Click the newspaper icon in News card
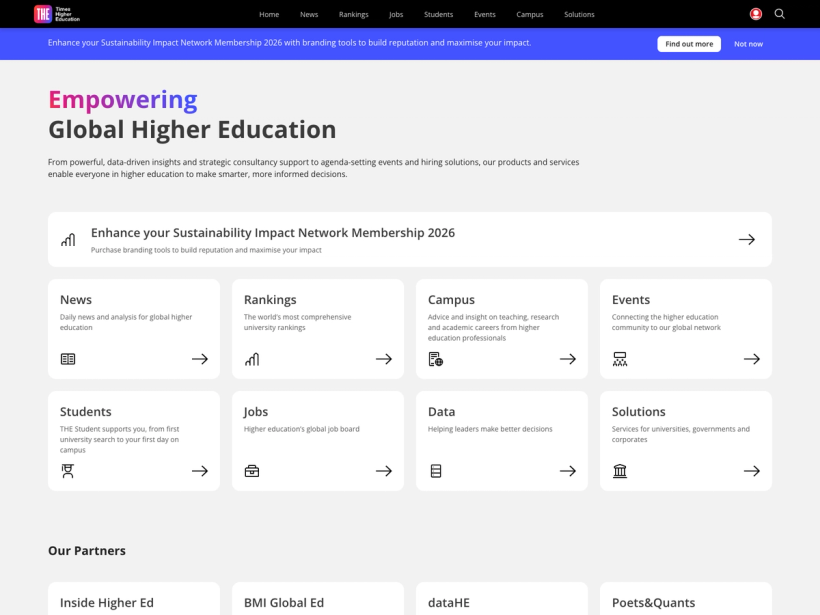This screenshot has height=615, width=820. [x=68, y=359]
